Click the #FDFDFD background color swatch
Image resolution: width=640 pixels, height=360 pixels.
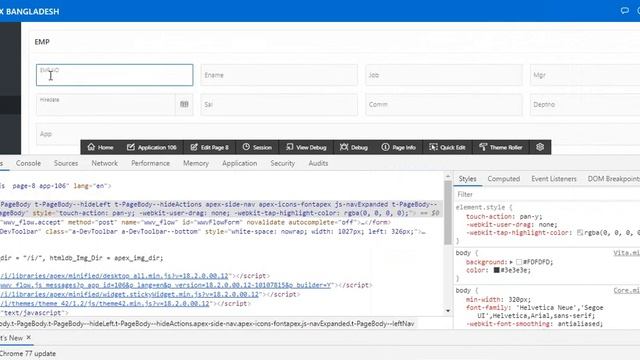tap(519, 262)
